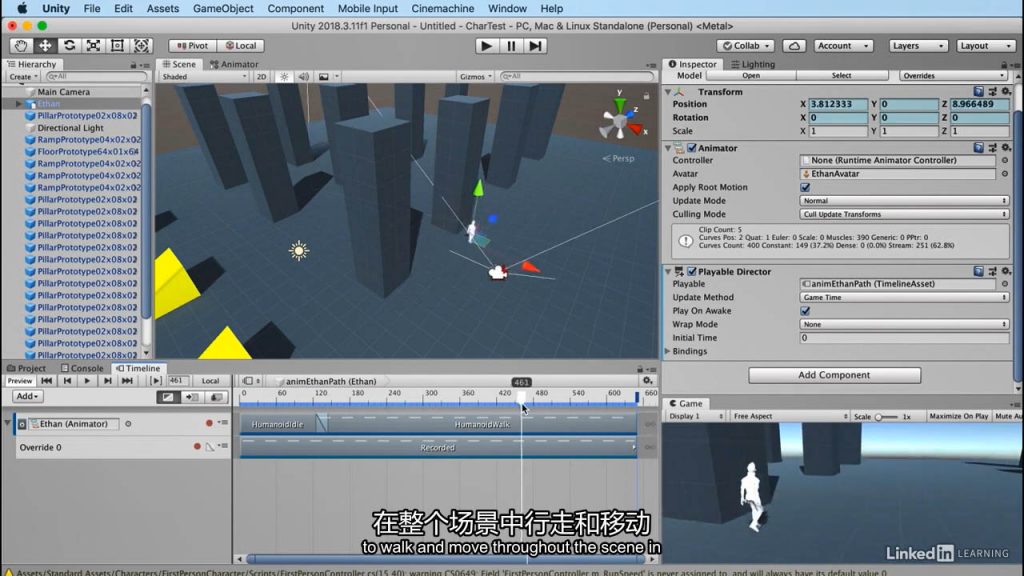Toggle the 2D scene view mode
The width and height of the screenshot is (1024, 576).
(261, 76)
